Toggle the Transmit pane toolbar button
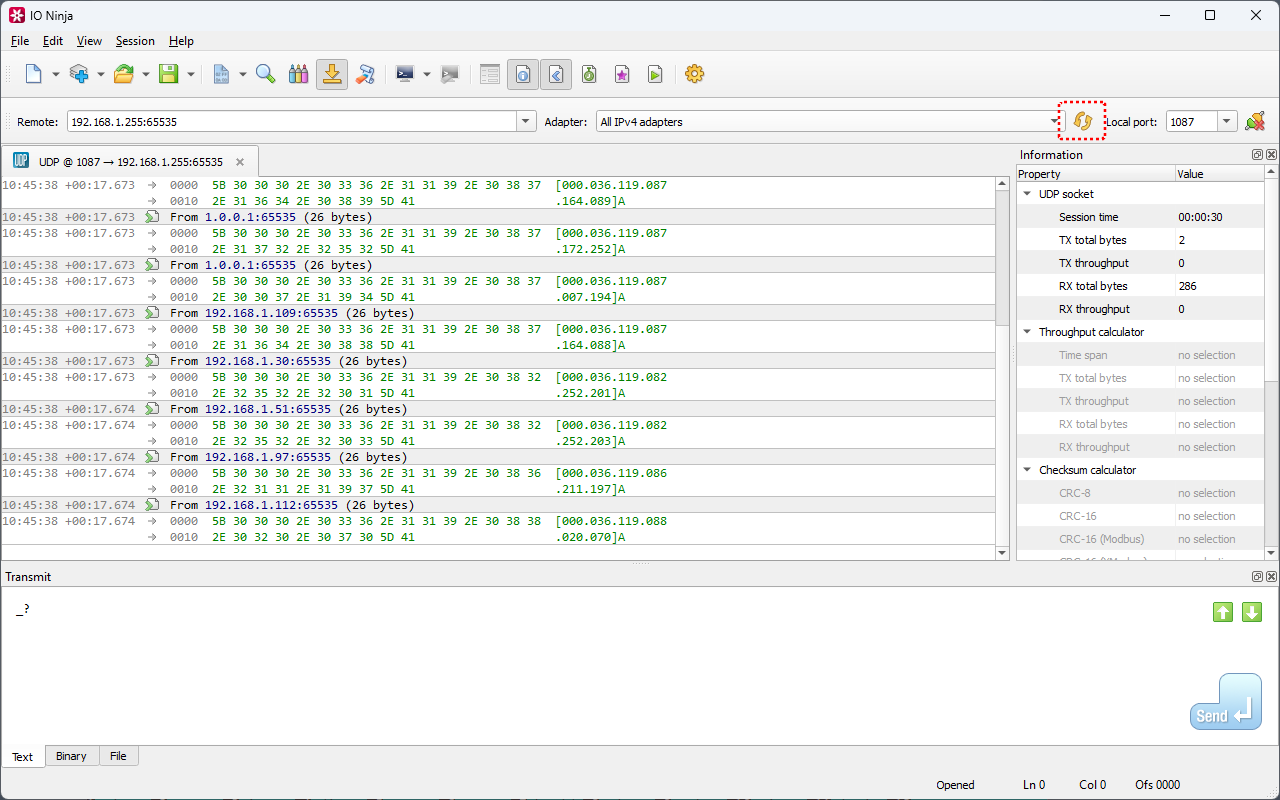The height and width of the screenshot is (800, 1280). click(556, 74)
